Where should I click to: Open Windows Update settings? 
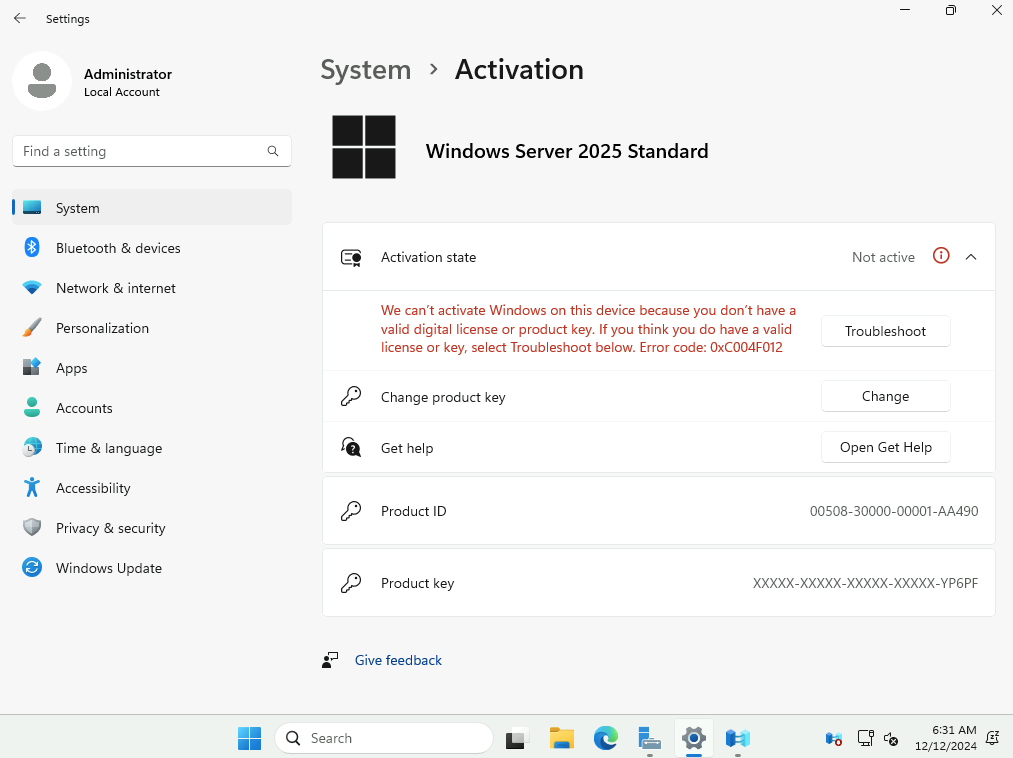point(152,569)
